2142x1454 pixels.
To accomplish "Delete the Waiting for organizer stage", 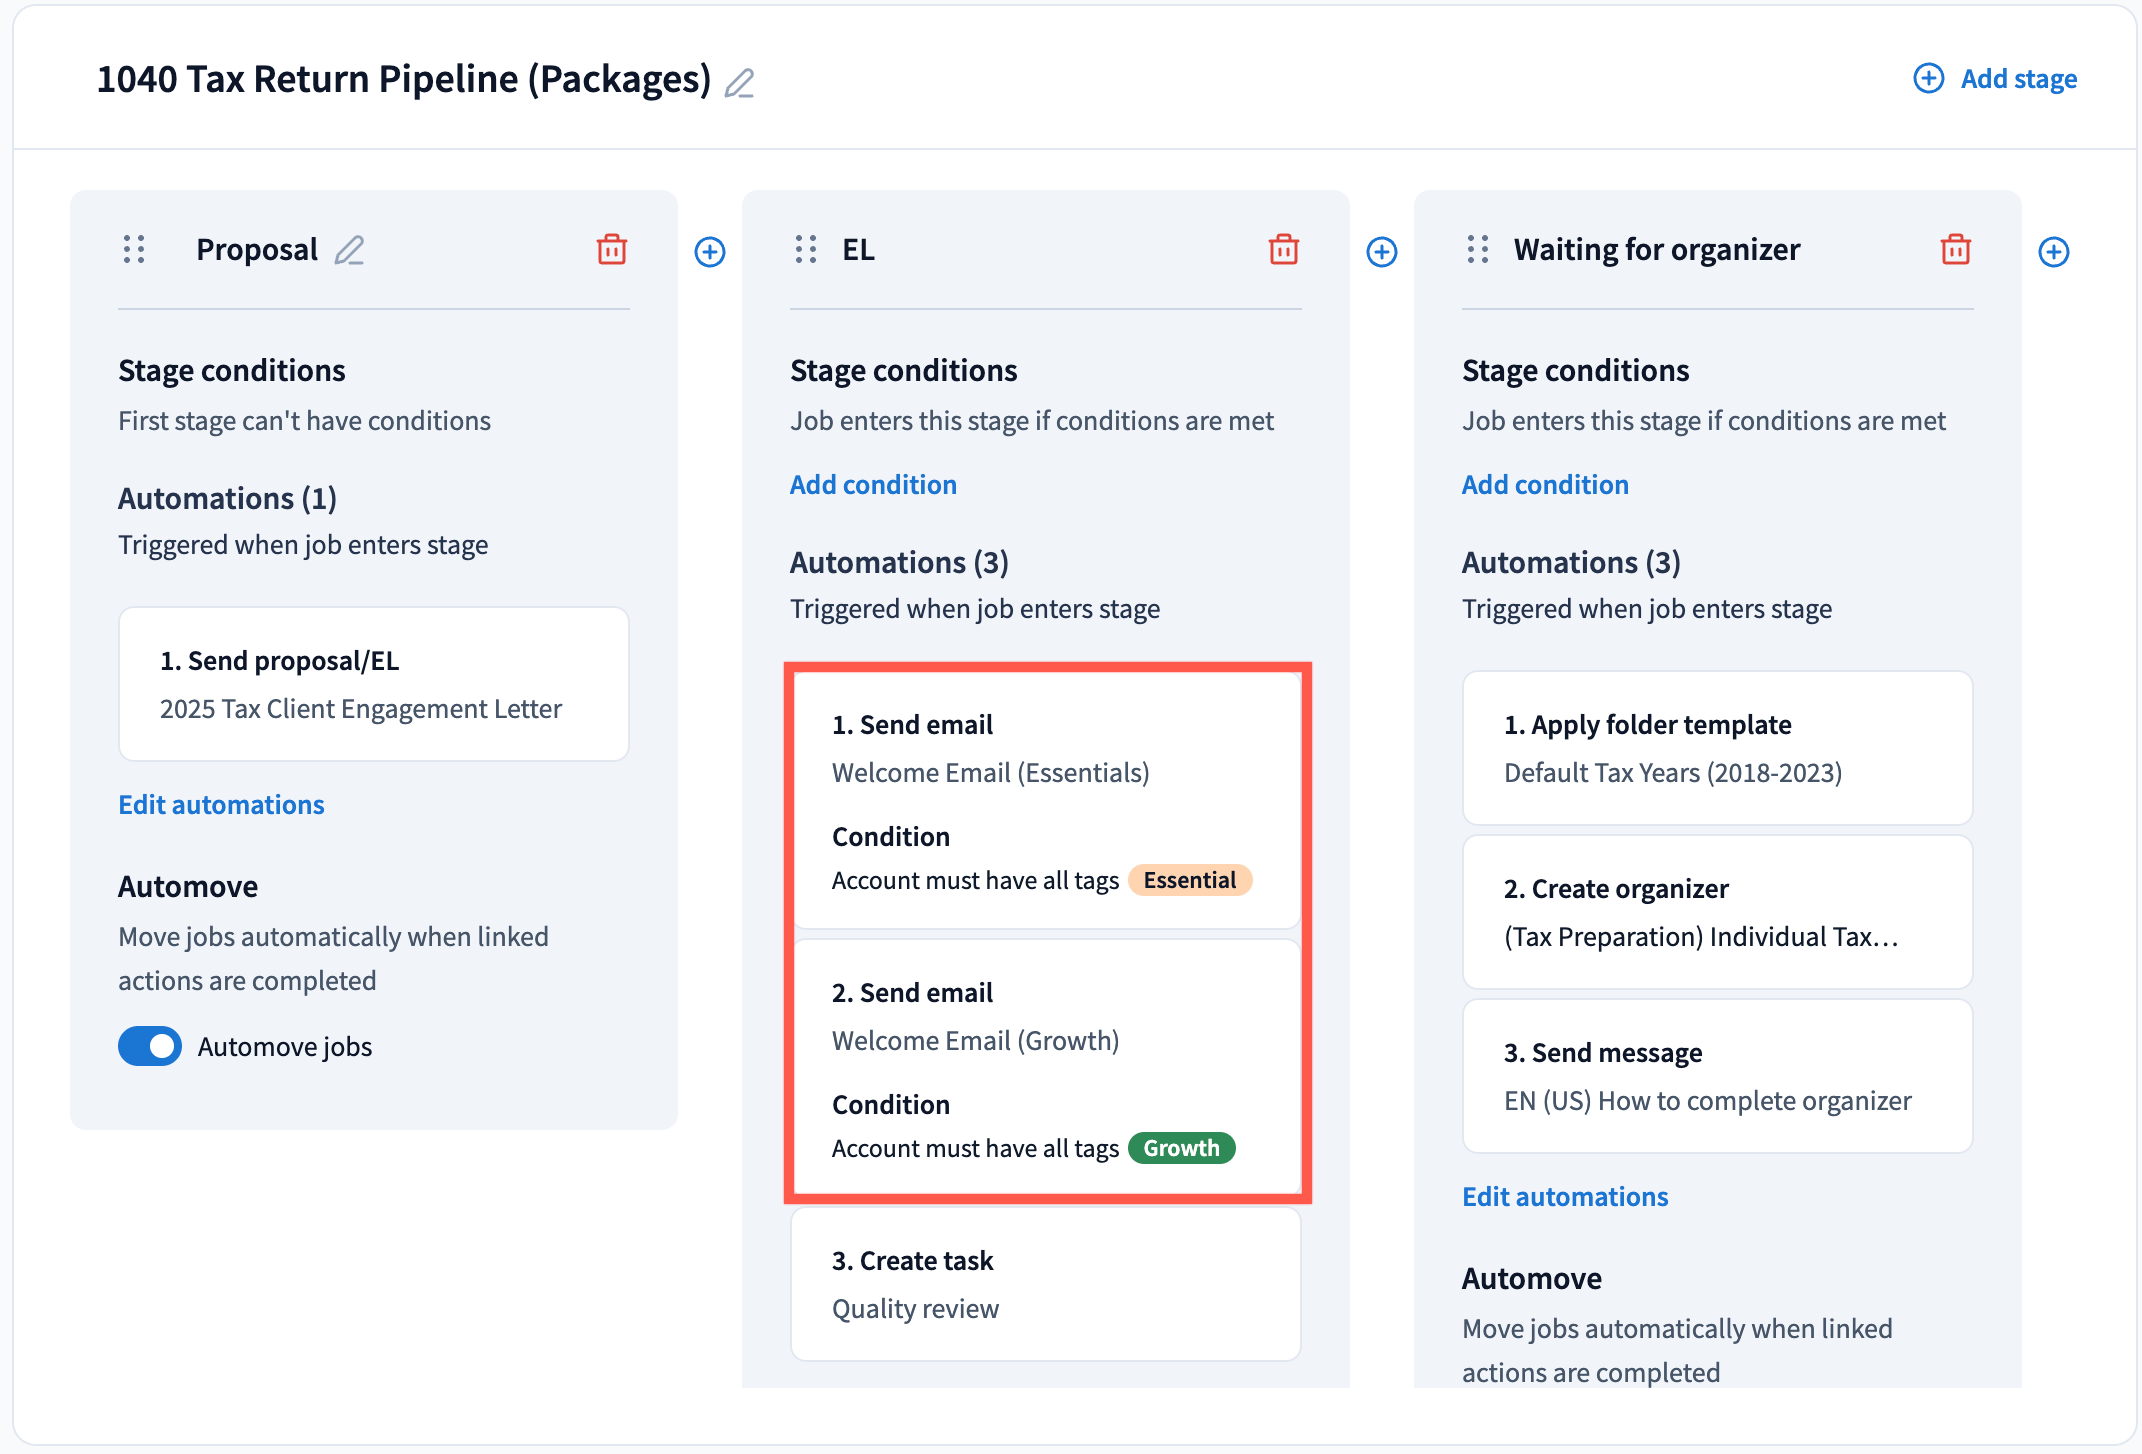I will point(1955,250).
